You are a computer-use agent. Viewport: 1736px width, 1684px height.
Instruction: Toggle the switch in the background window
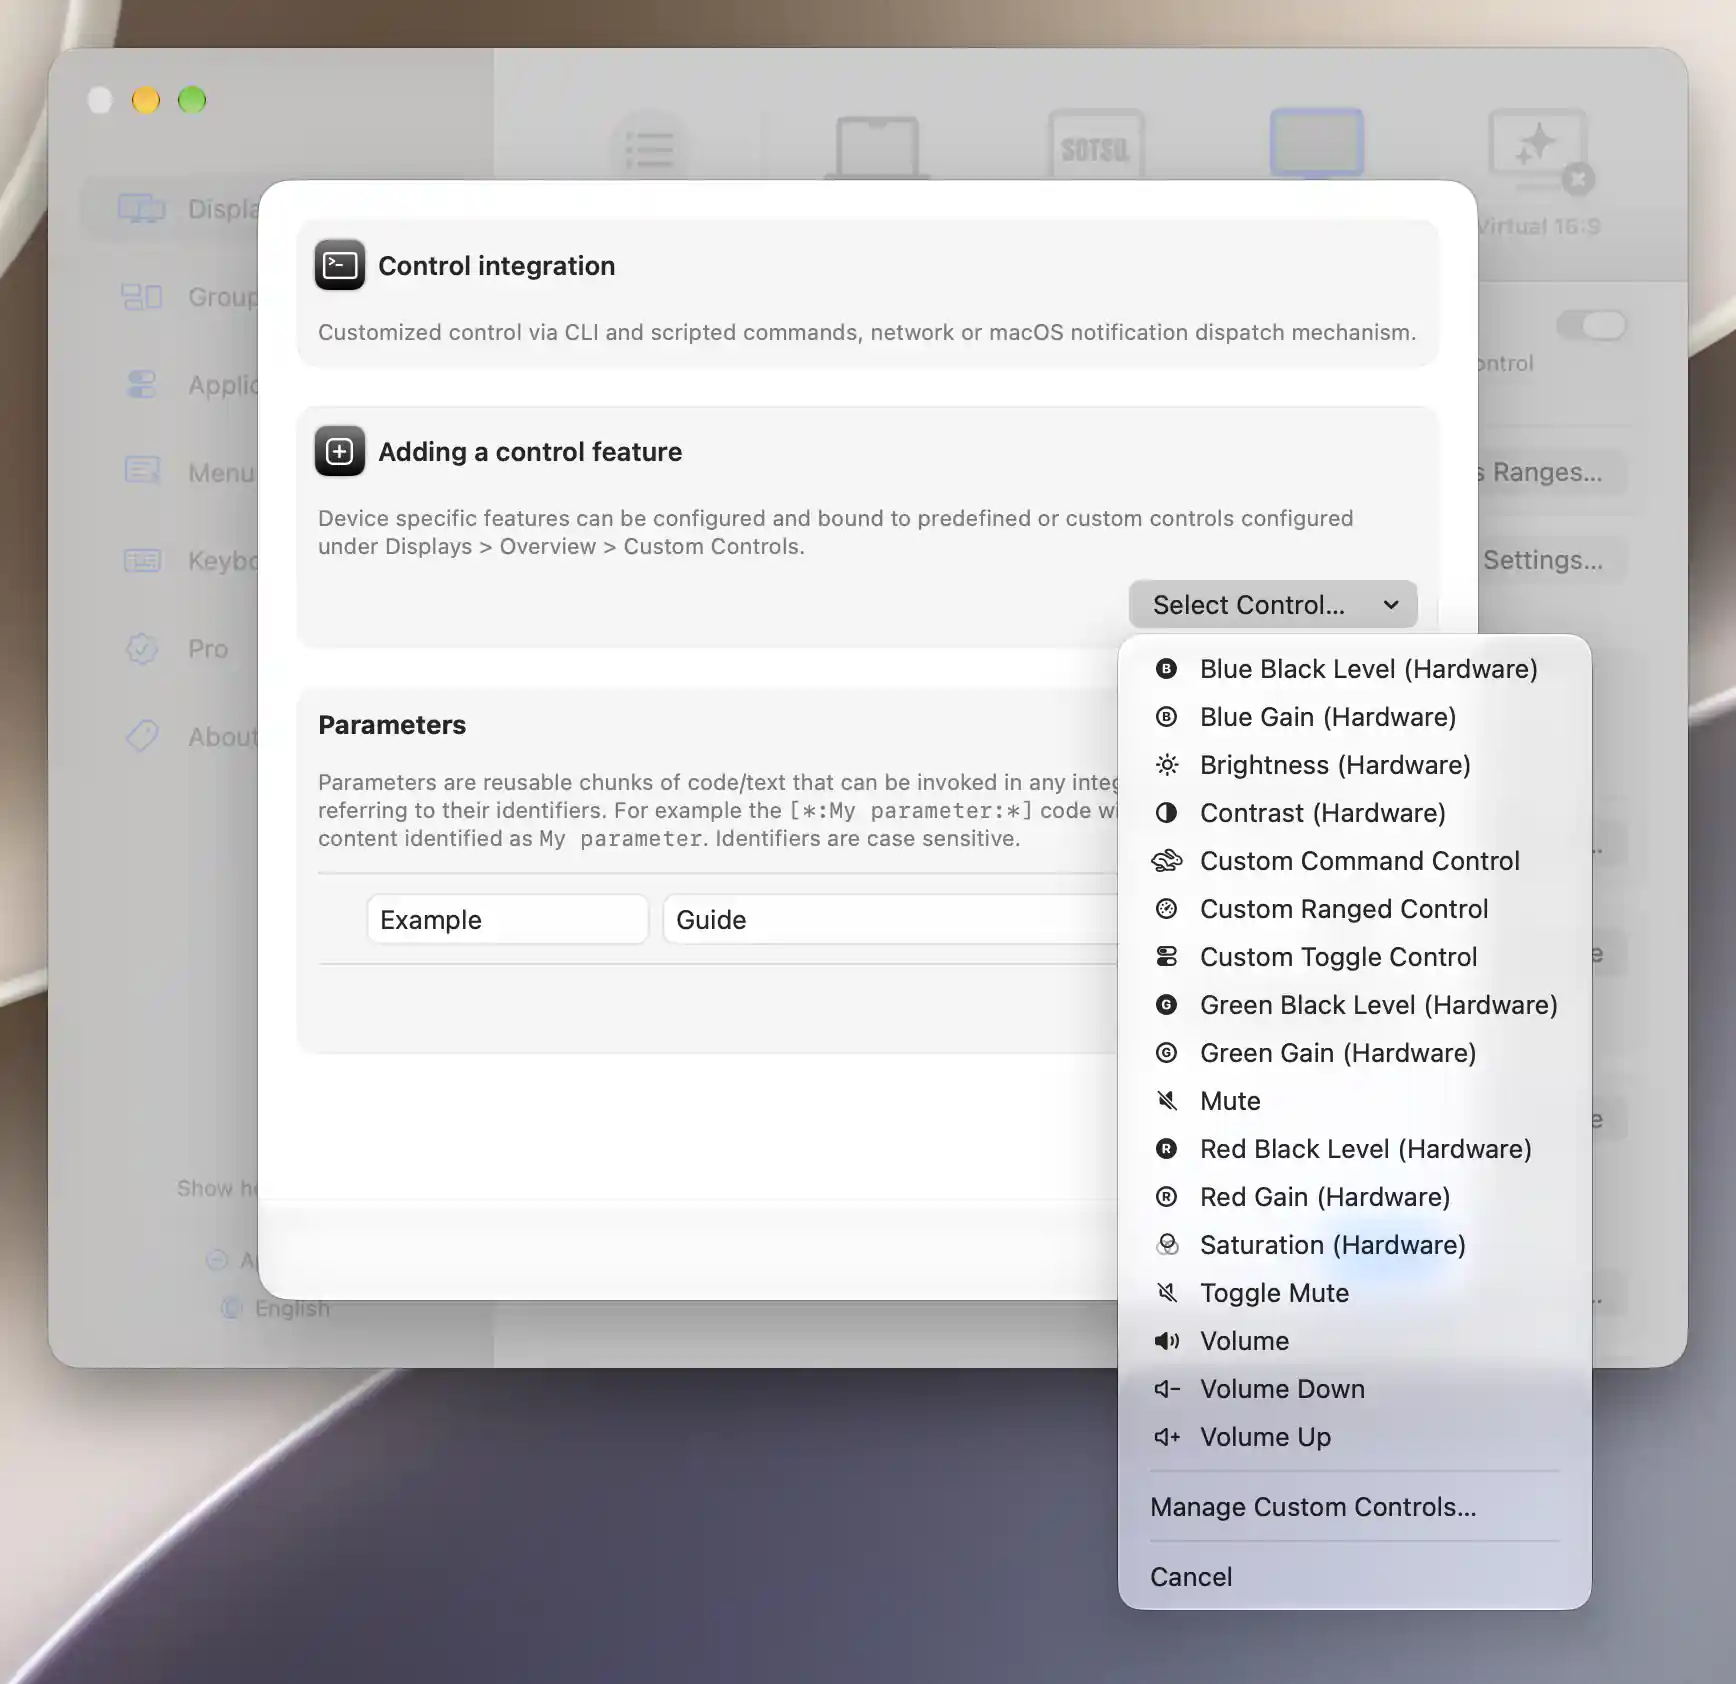click(x=1591, y=325)
